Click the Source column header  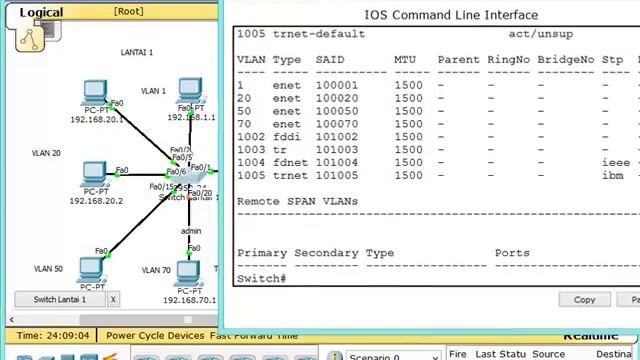tap(549, 354)
